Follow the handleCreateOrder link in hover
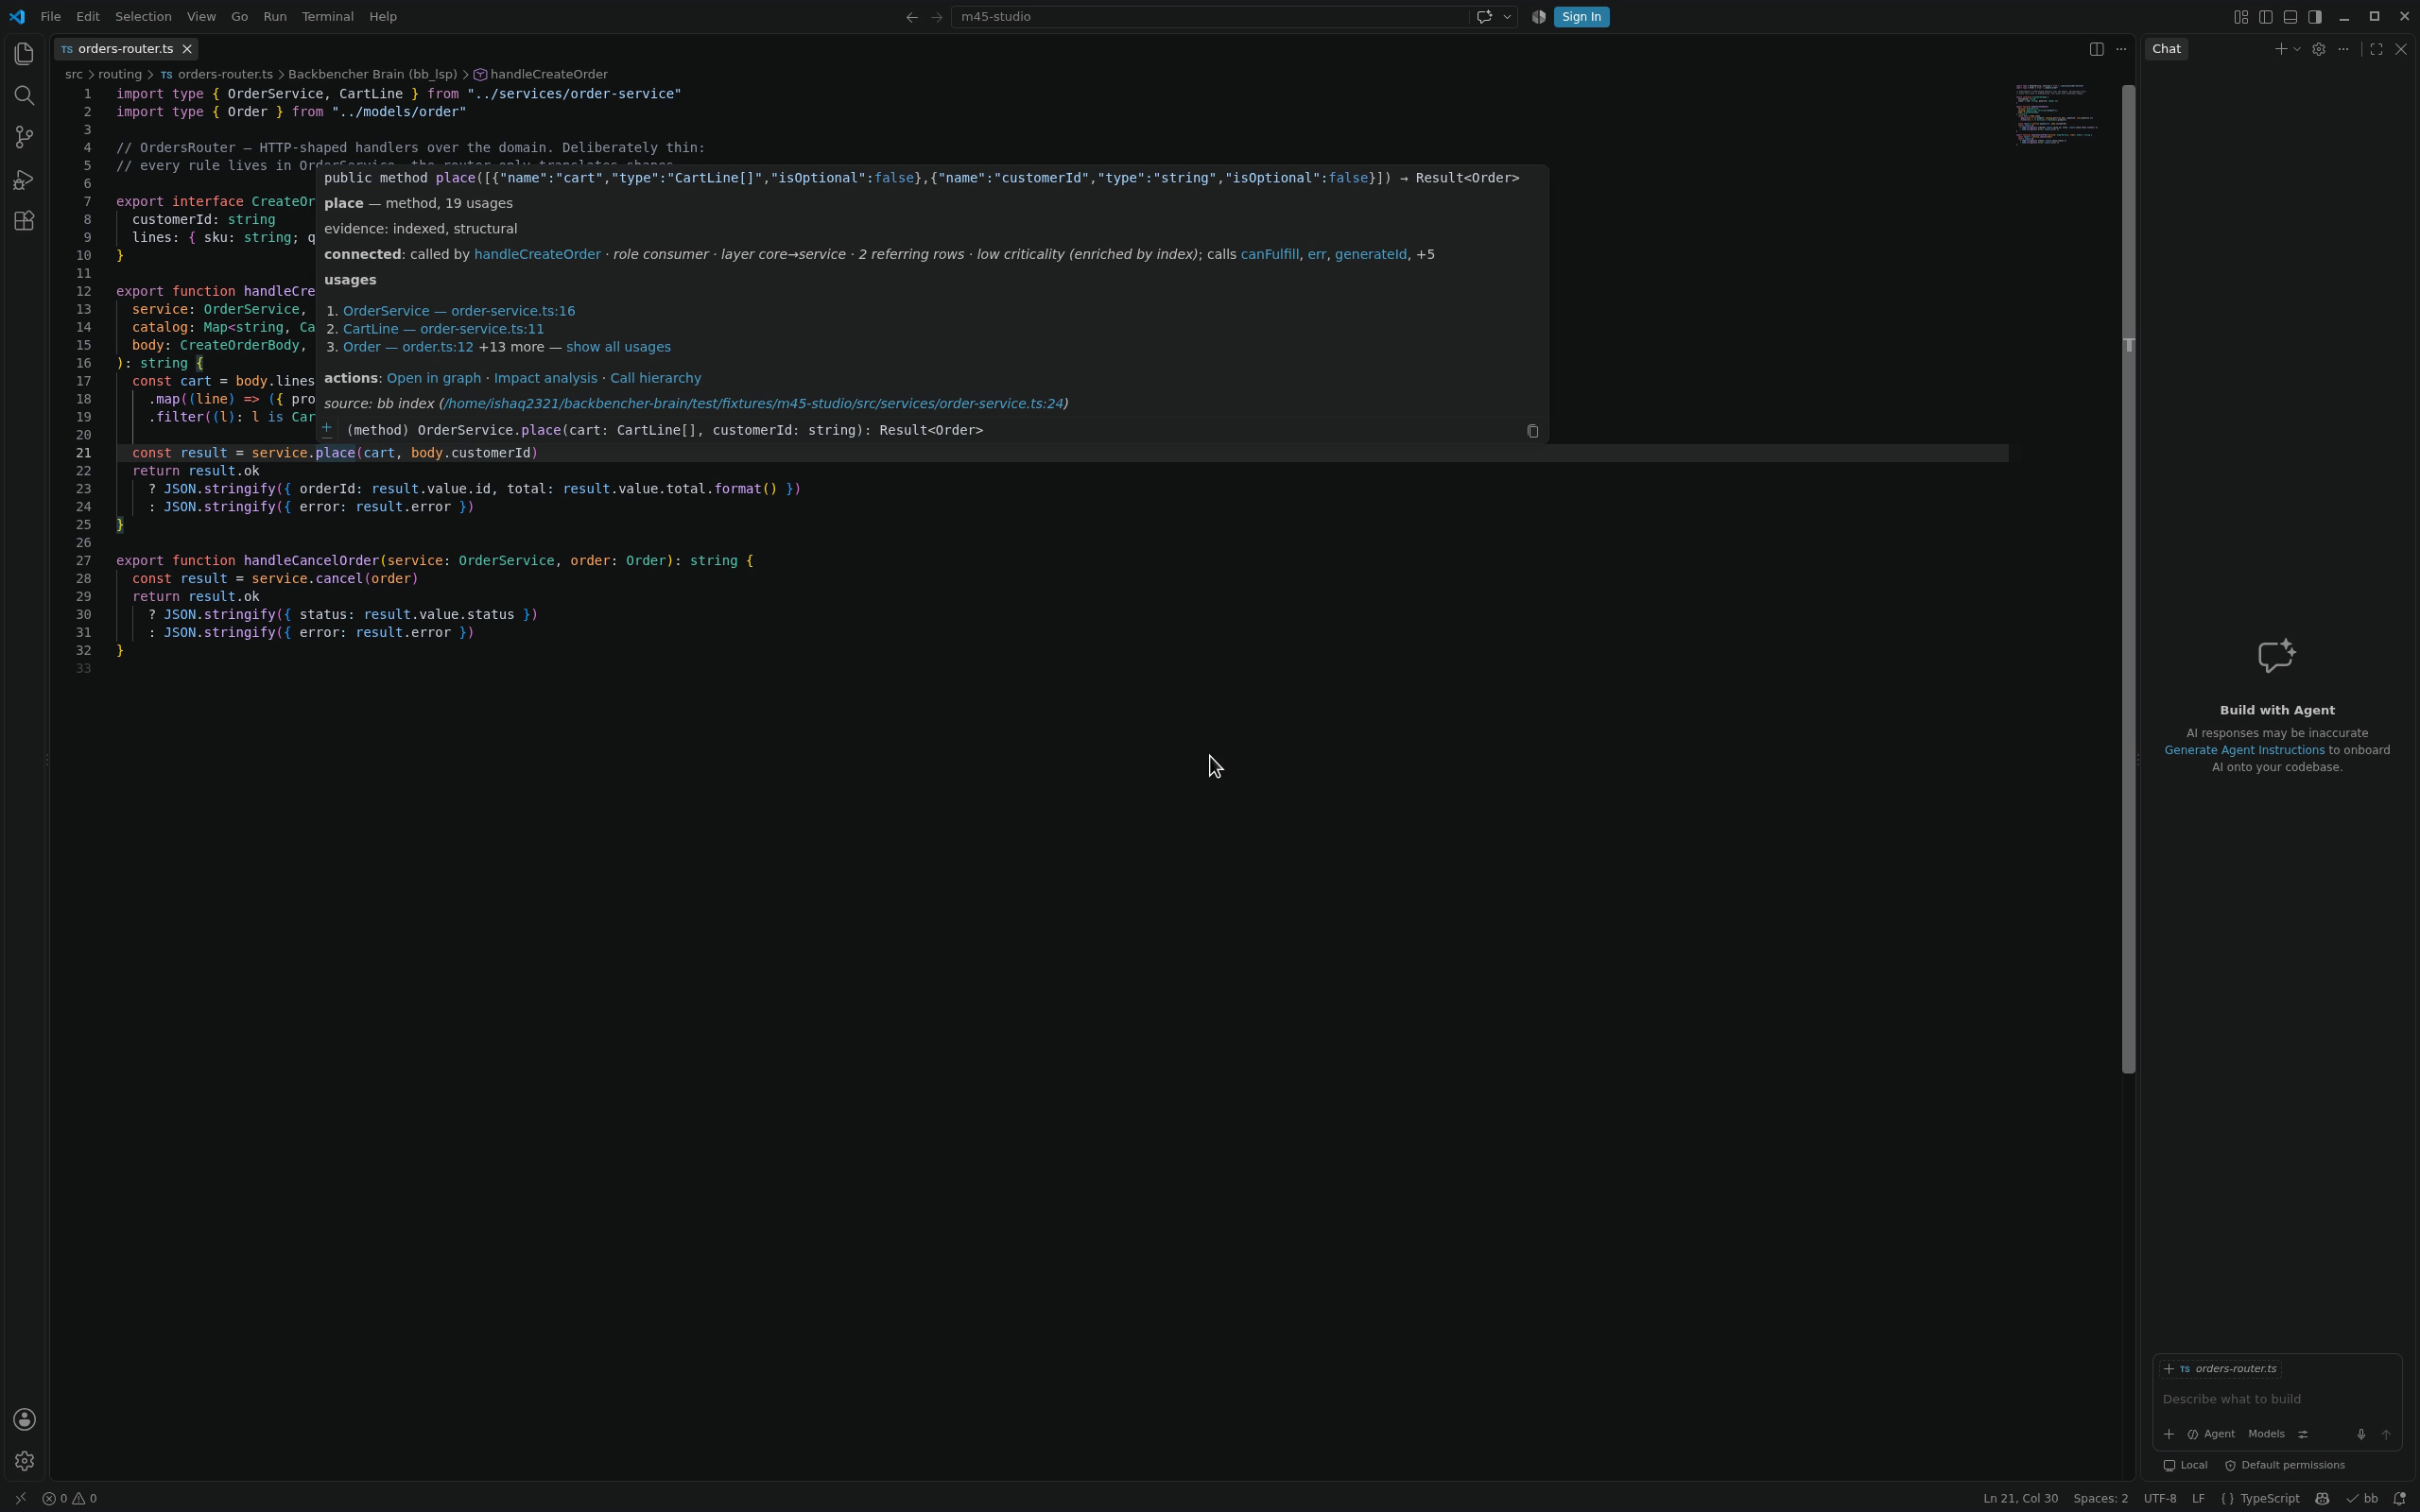This screenshot has width=2420, height=1512. (x=537, y=254)
